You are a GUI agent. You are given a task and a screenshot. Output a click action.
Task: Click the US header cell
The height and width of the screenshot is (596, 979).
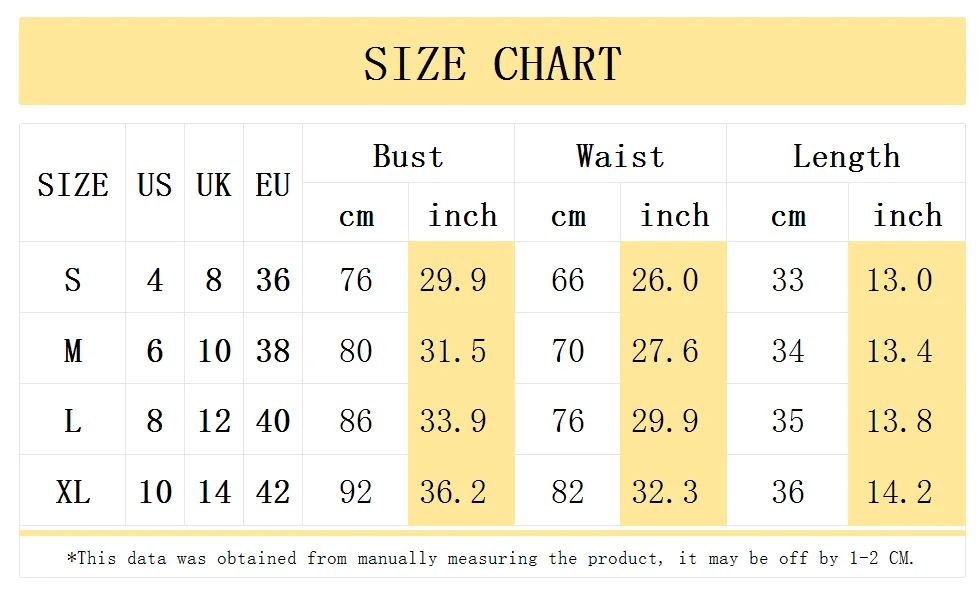click(x=155, y=183)
